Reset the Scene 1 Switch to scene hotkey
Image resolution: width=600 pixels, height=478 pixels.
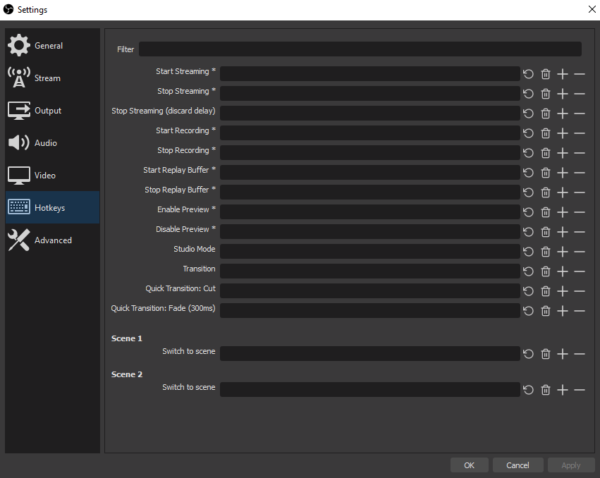point(528,354)
